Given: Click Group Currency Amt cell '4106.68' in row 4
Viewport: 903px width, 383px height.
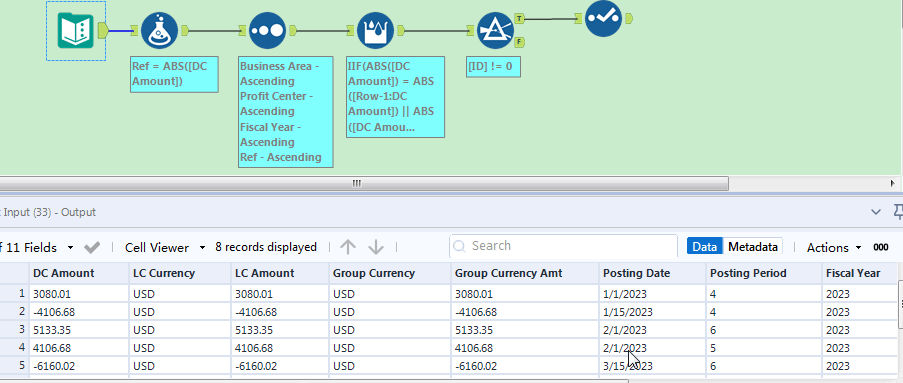Looking at the screenshot, I should pos(525,348).
